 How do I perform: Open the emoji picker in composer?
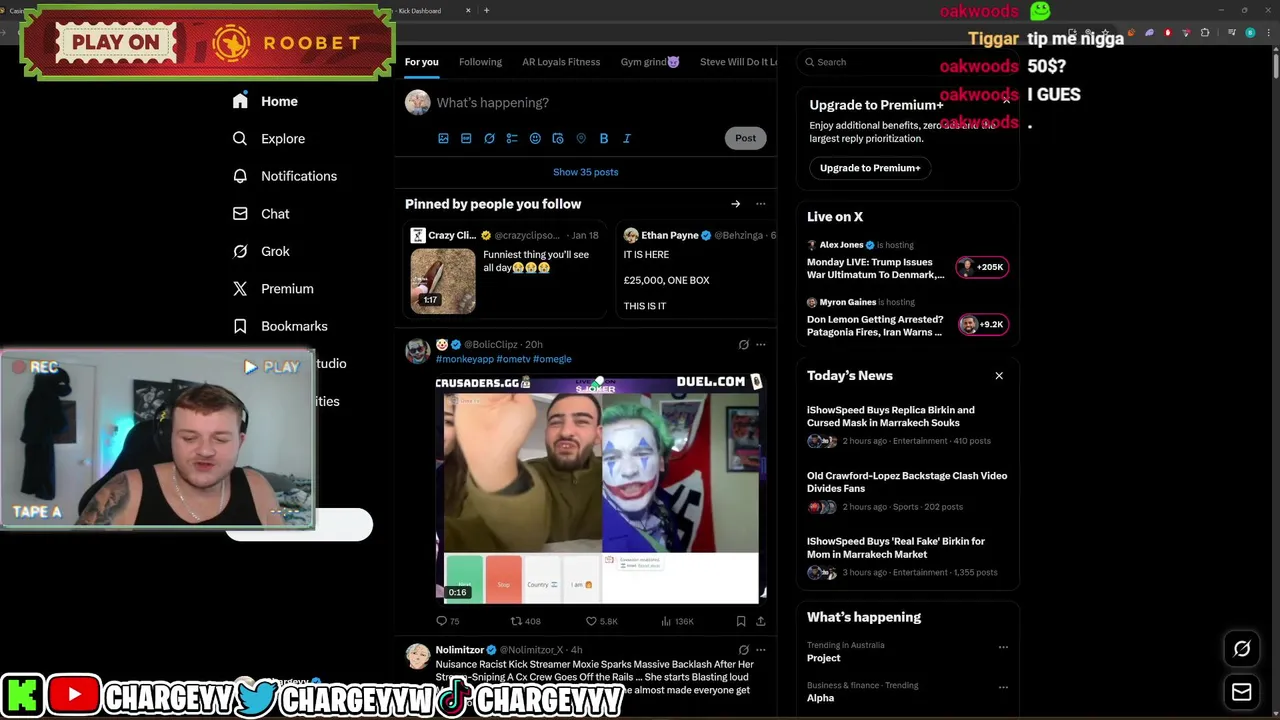point(535,138)
